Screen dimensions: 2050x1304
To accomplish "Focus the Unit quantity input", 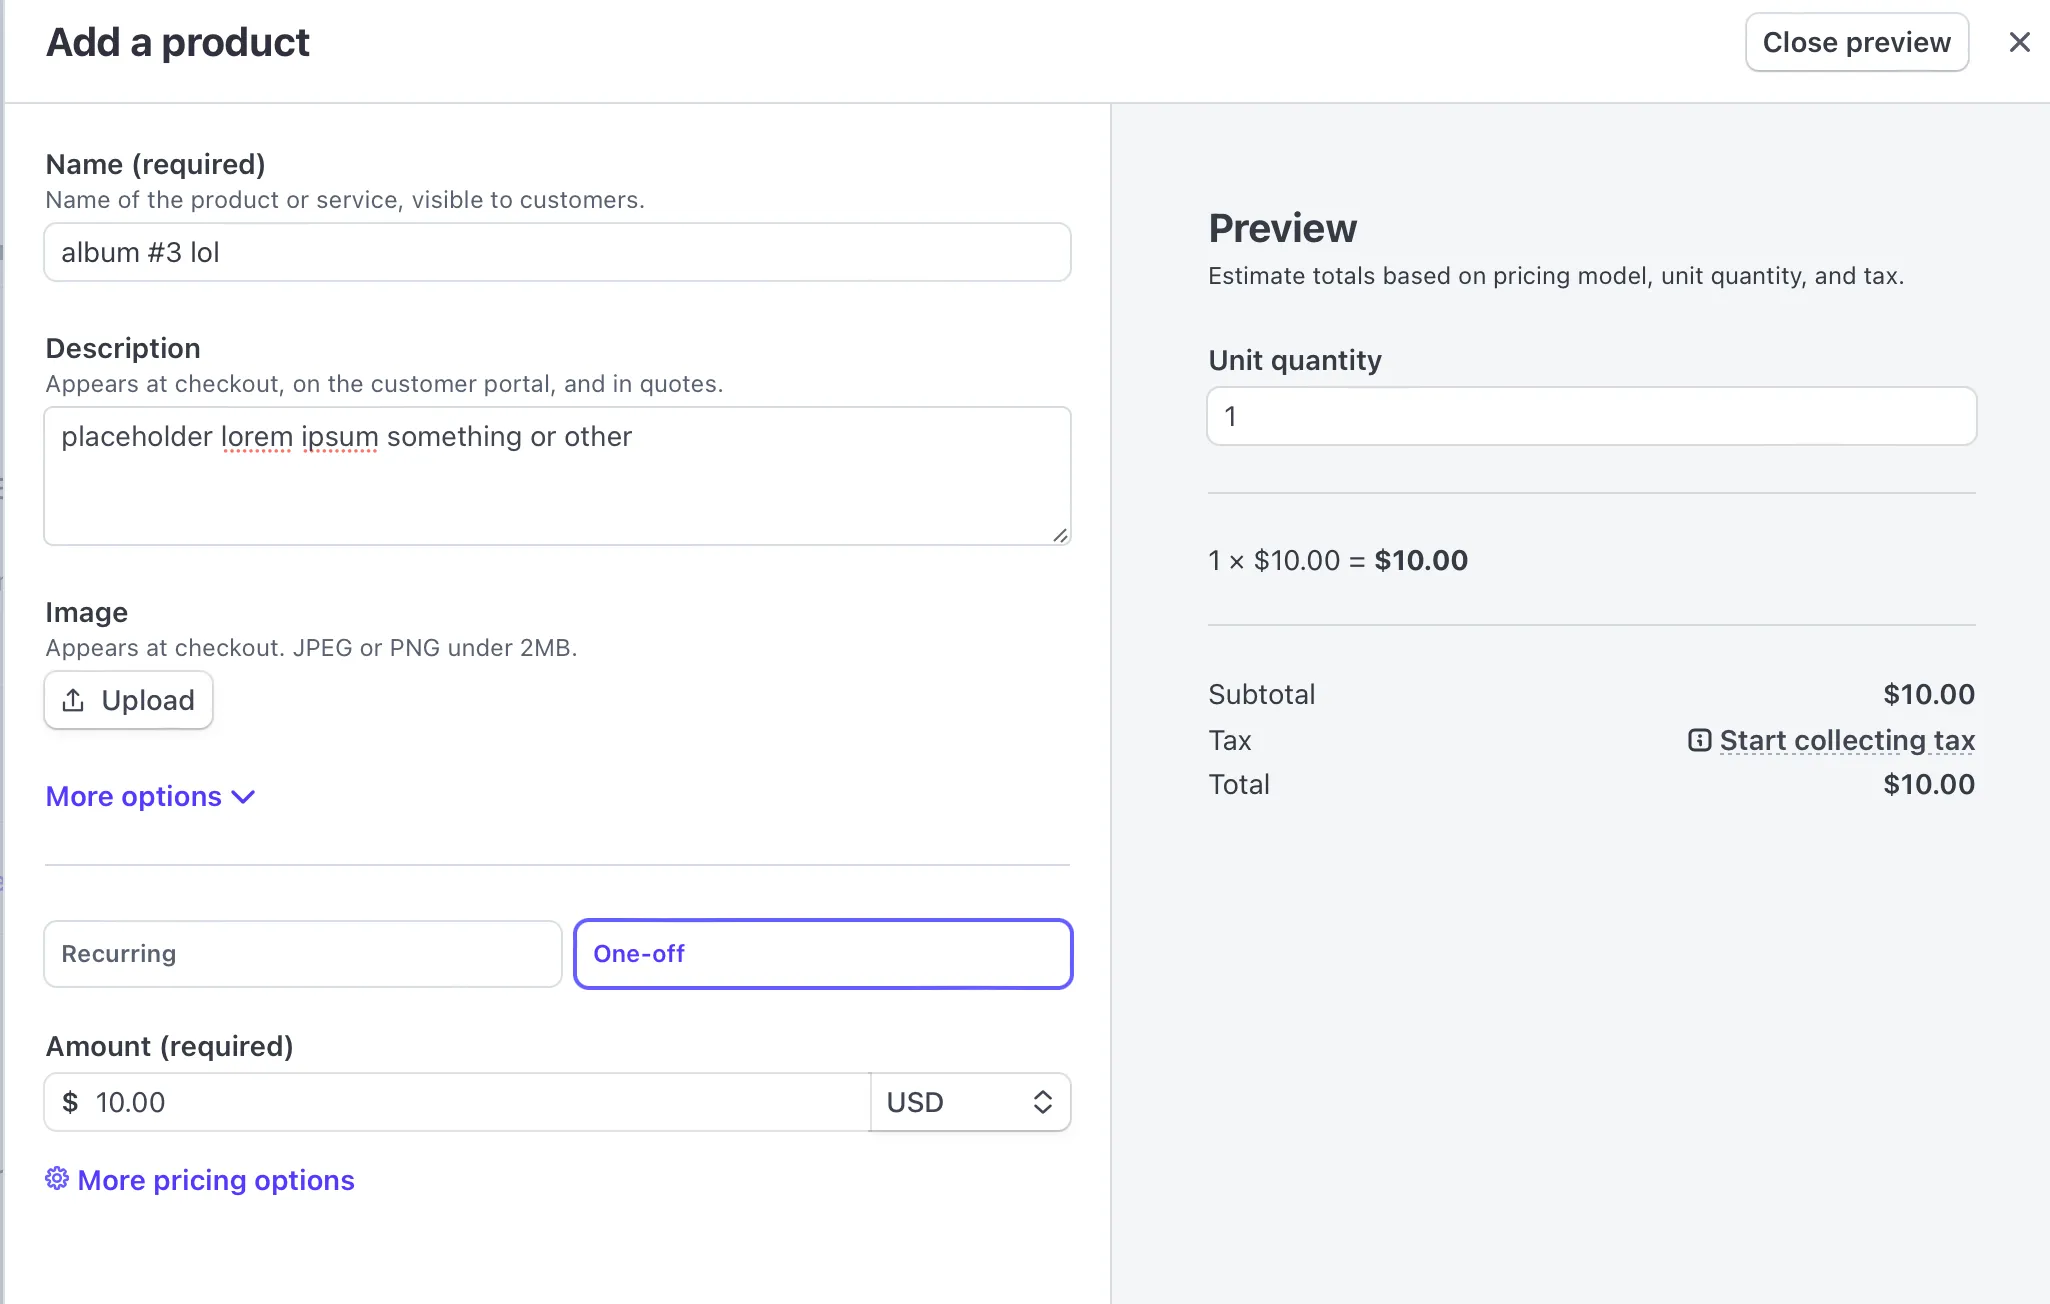I will pyautogui.click(x=1591, y=416).
